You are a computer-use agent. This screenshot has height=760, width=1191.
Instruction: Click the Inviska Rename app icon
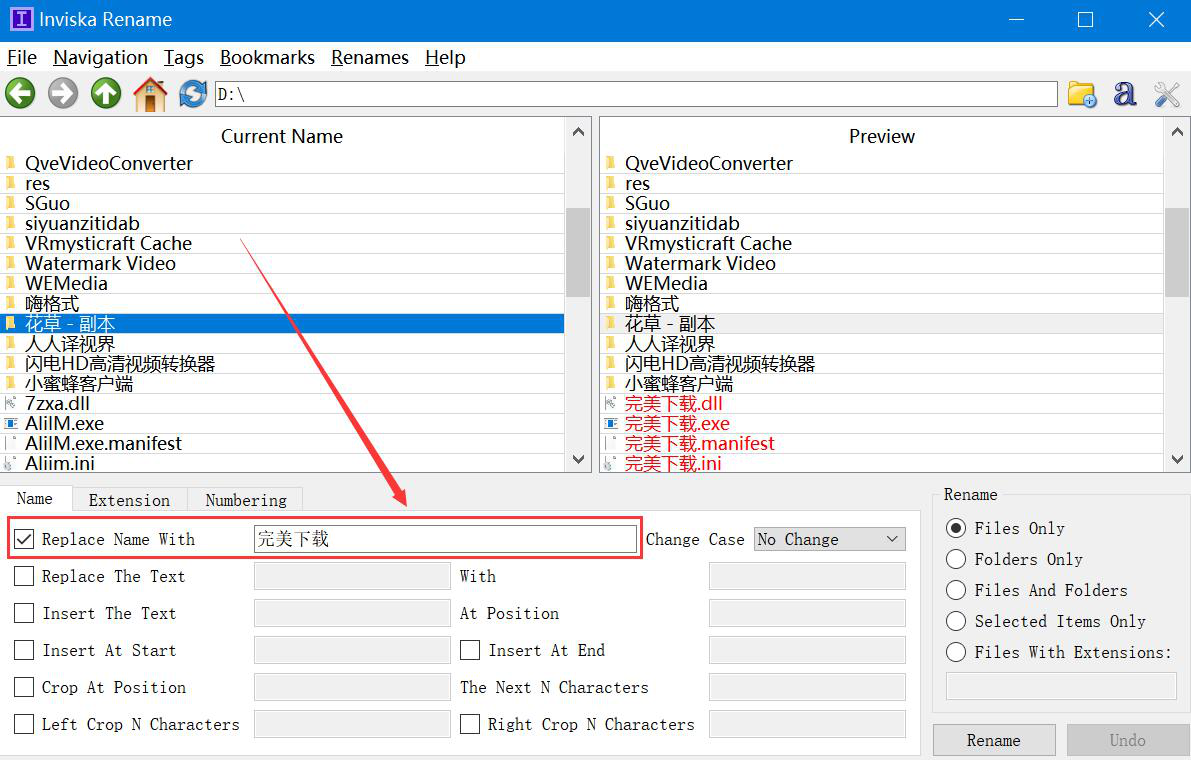(x=21, y=19)
